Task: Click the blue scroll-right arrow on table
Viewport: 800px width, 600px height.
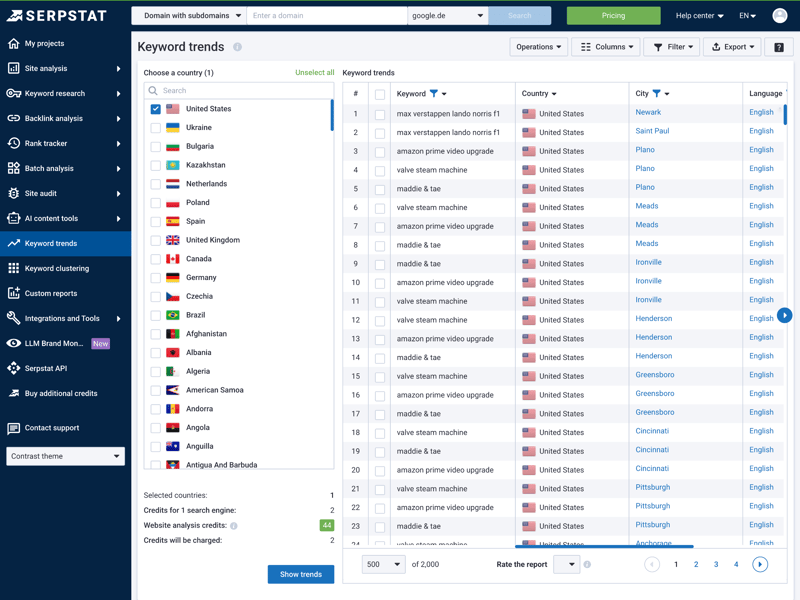Action: (x=785, y=315)
